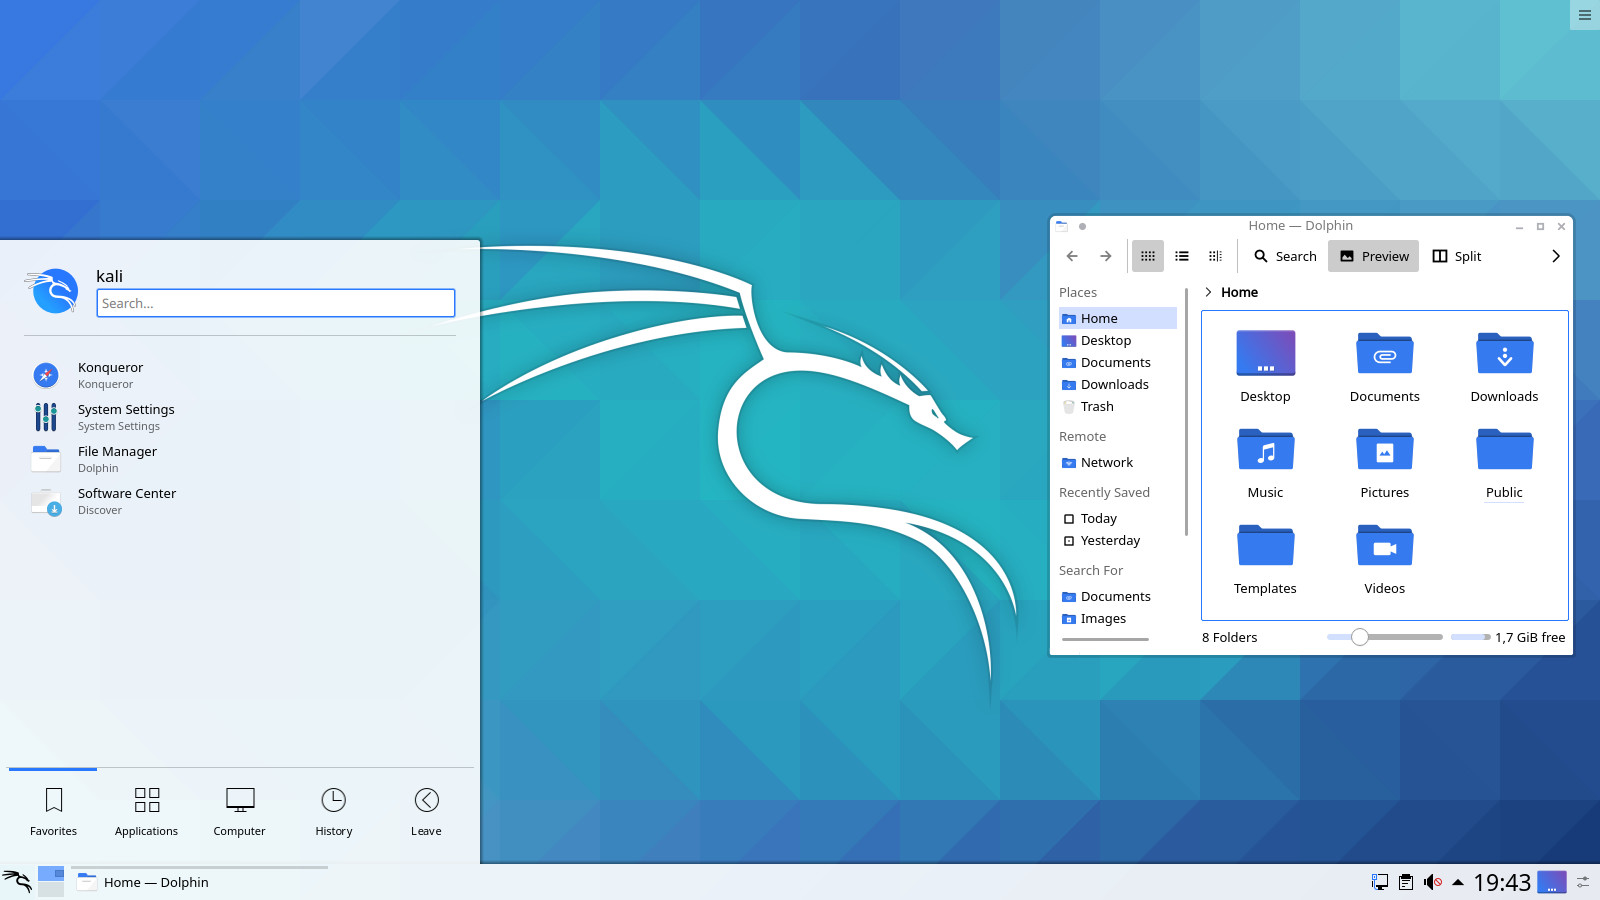
Task: Adjust the icon zoom slider
Action: coord(1360,637)
